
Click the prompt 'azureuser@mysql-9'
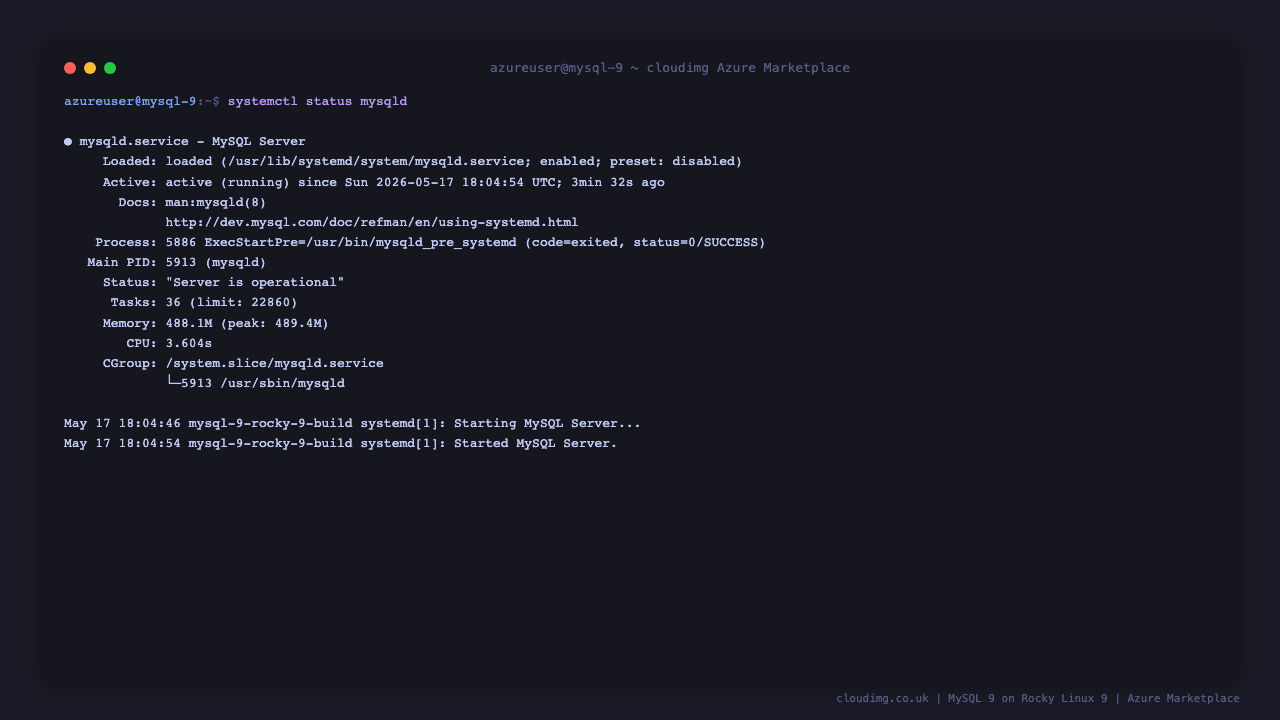tap(130, 102)
